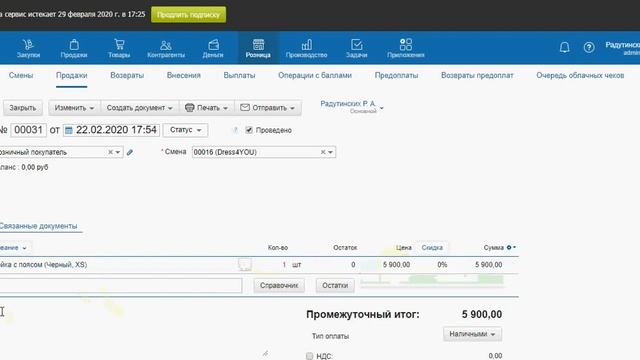The image size is (640, 360).
Task: Open the help question mark icon
Action: 589,47
